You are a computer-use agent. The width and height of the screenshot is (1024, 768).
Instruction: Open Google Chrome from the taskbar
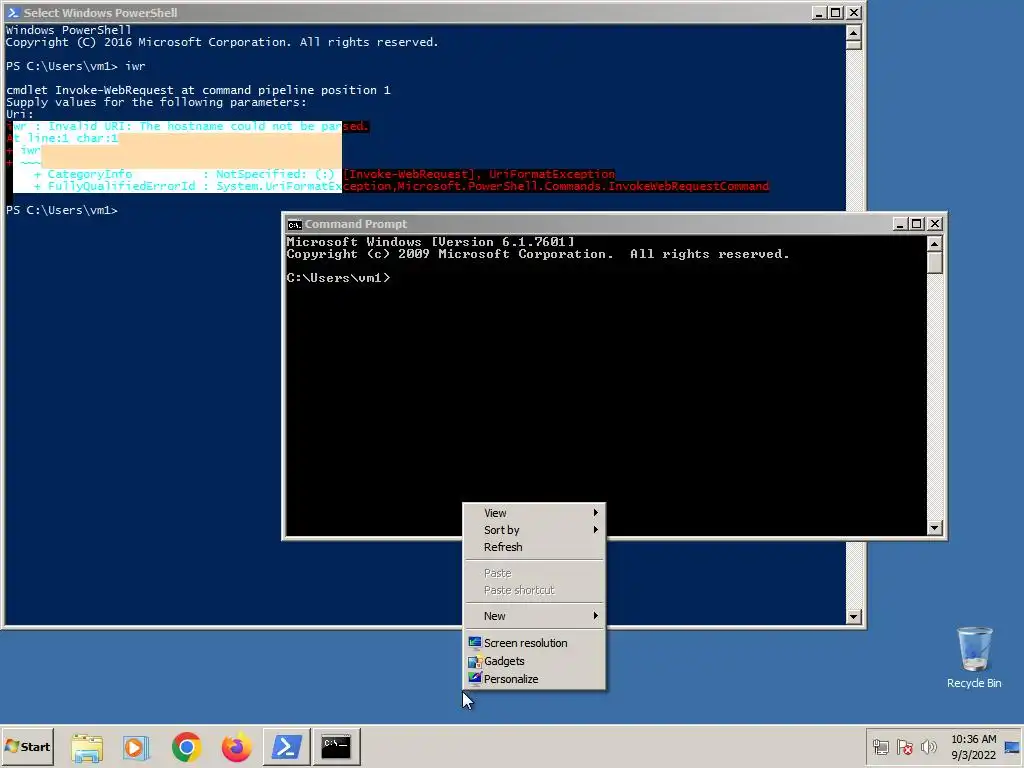(186, 747)
